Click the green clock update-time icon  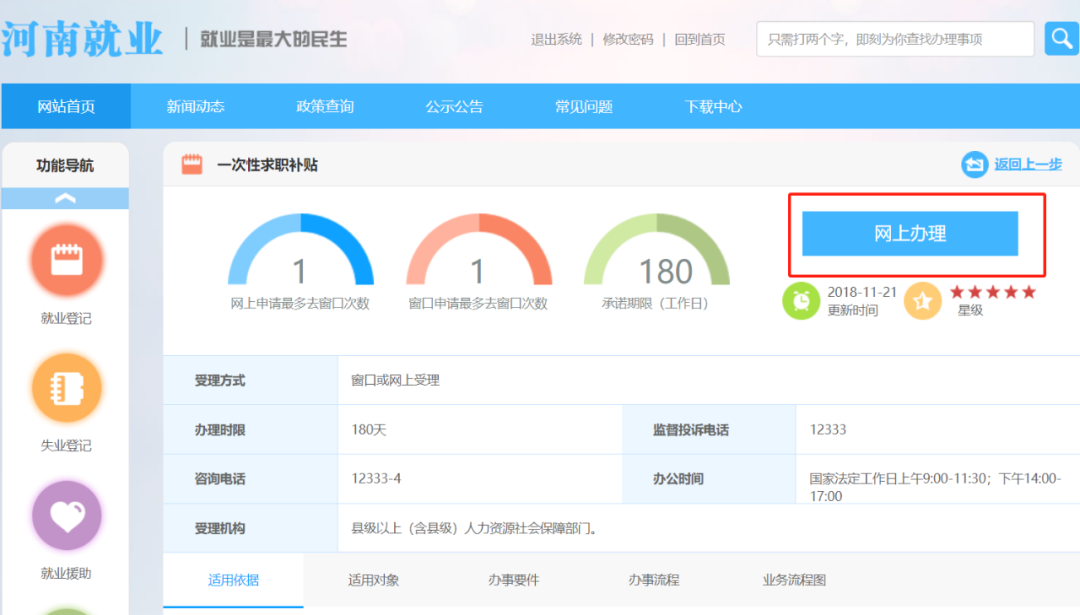801,301
